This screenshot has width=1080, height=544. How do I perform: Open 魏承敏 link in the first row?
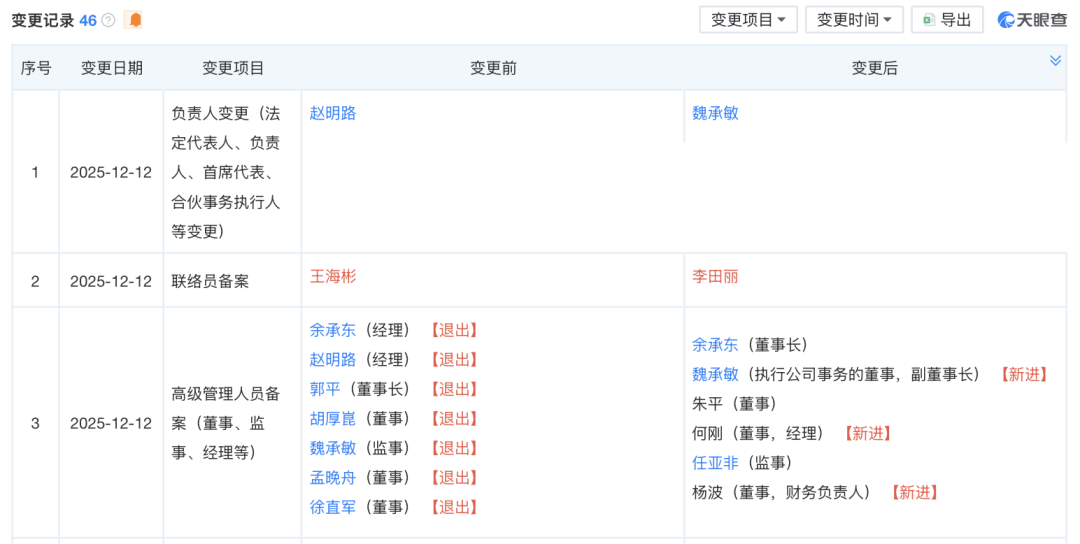tap(715, 113)
